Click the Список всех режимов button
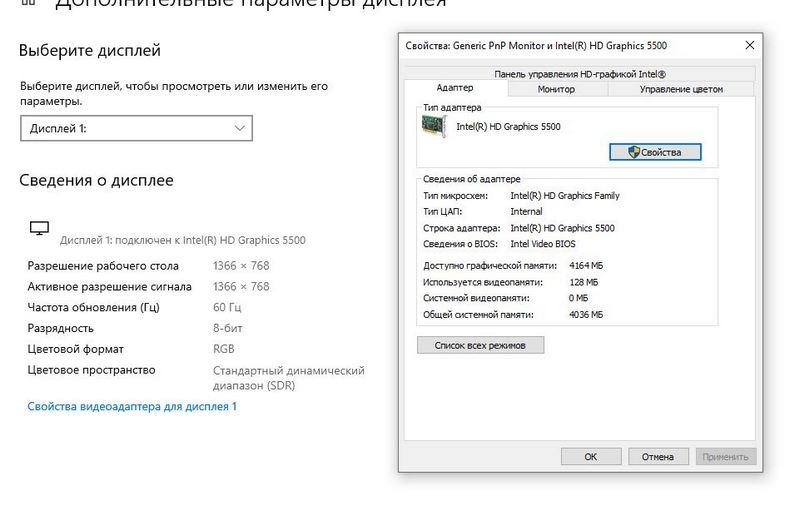This screenshot has width=800, height=506. pos(481,345)
